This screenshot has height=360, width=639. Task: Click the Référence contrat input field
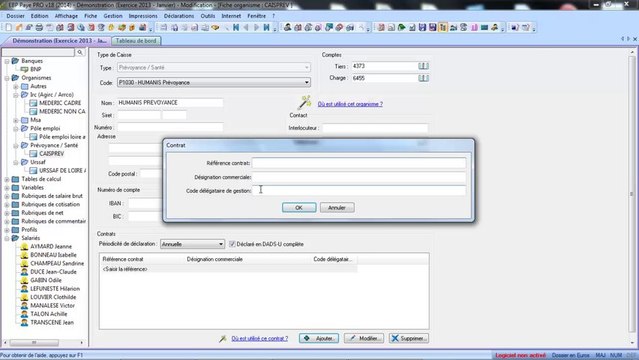(x=359, y=163)
